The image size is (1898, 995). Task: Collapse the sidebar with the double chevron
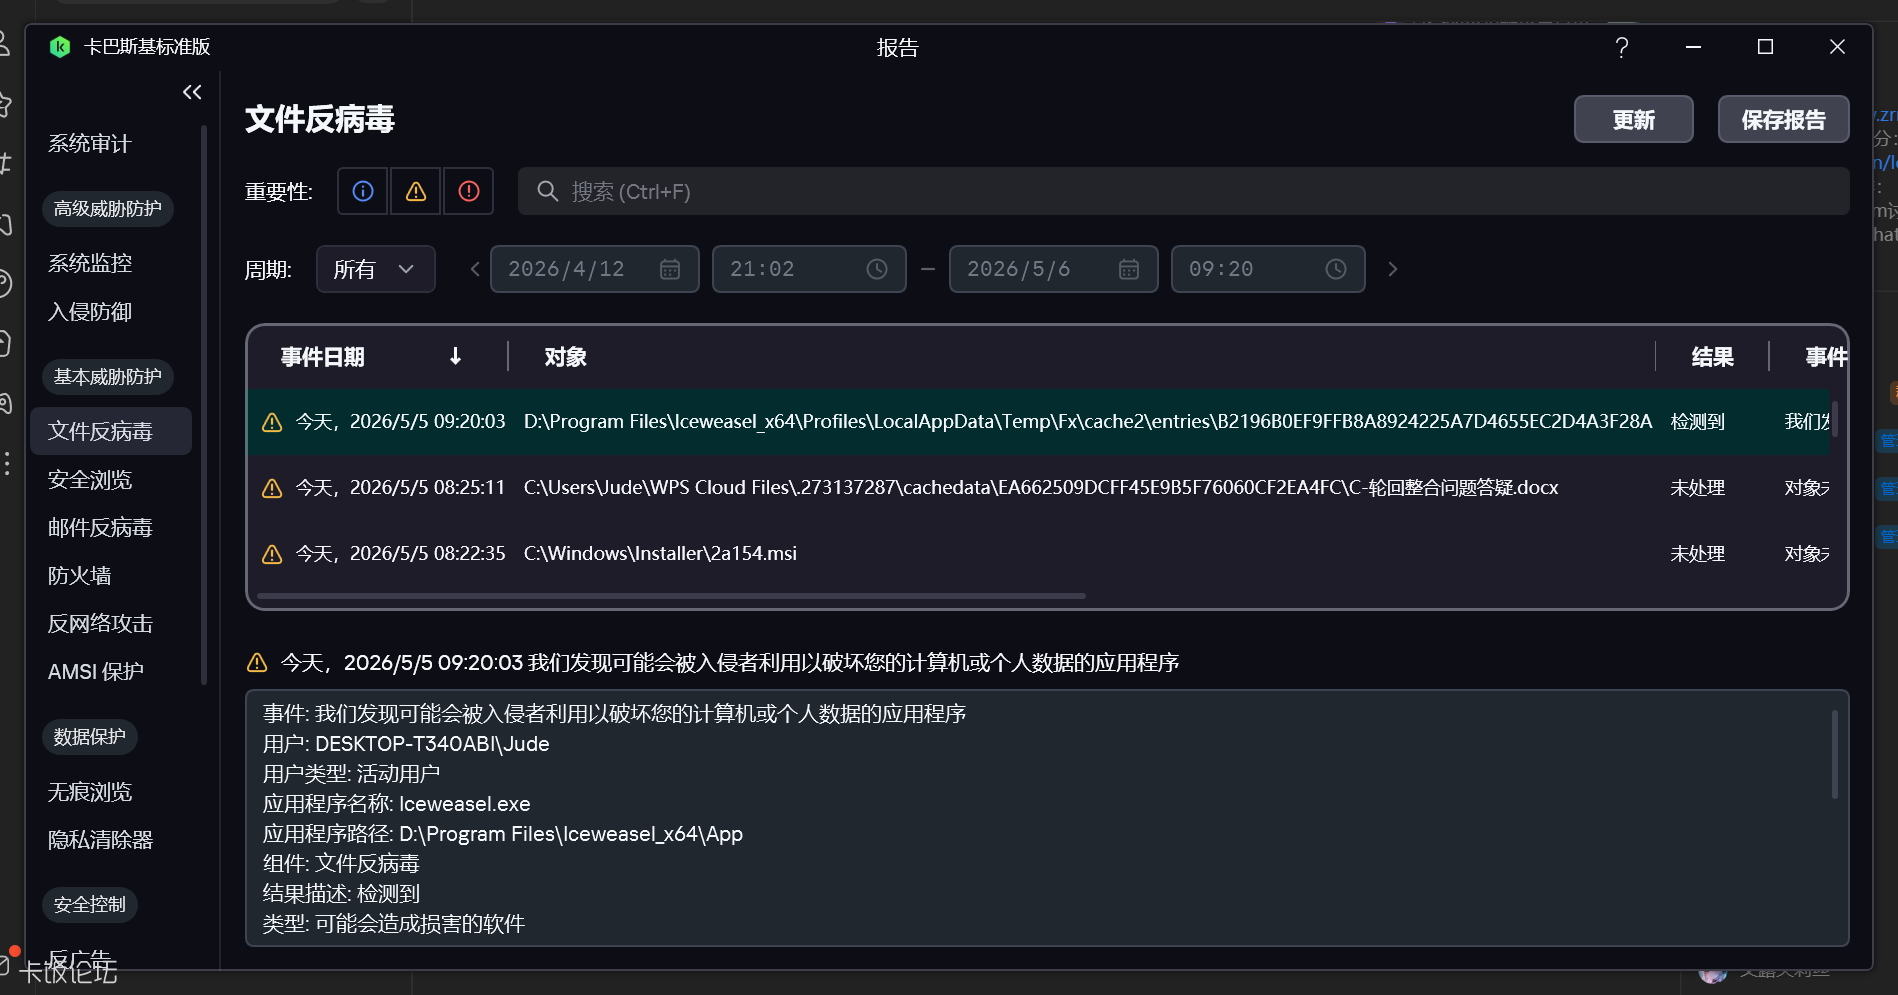click(192, 92)
